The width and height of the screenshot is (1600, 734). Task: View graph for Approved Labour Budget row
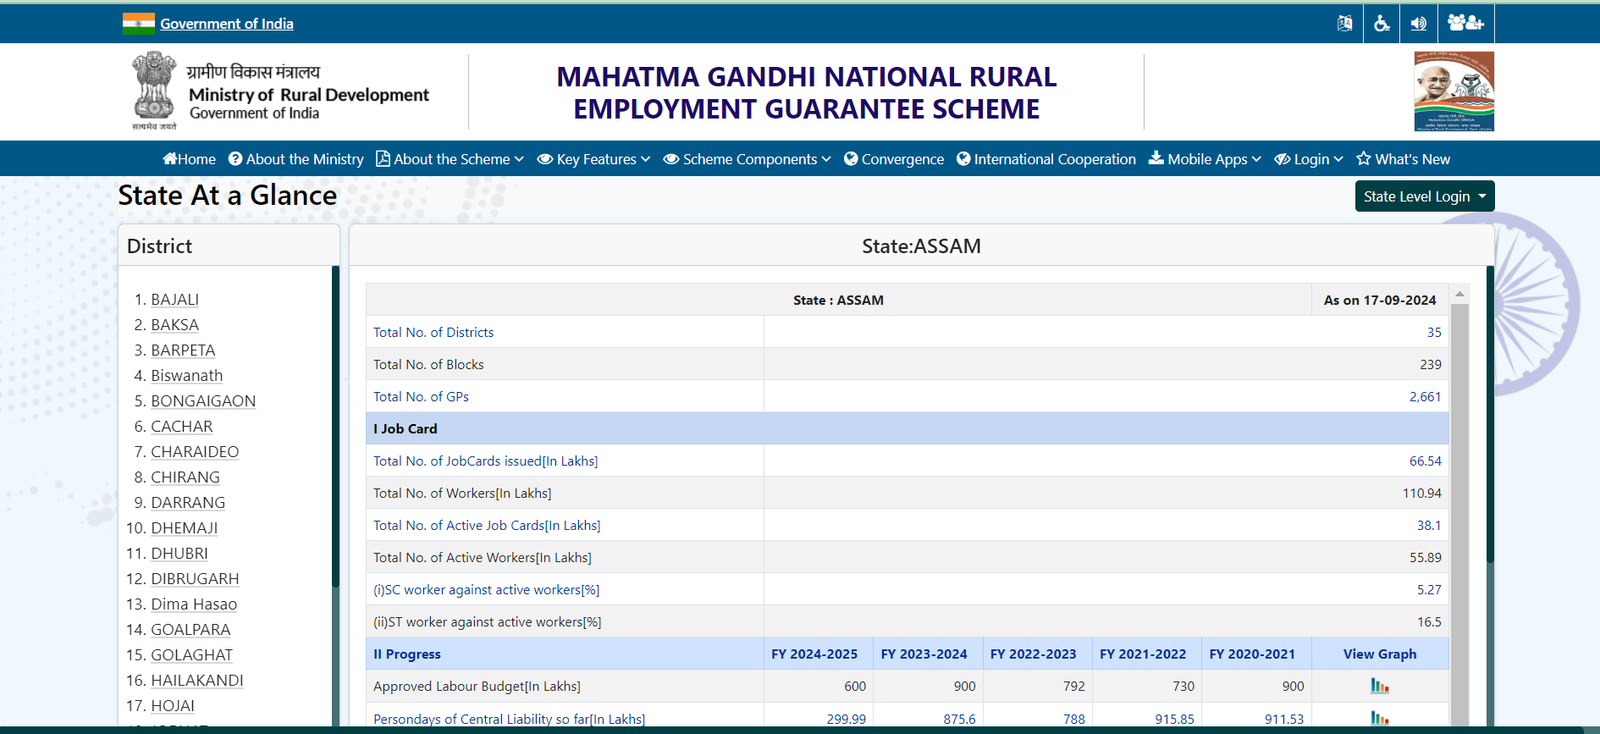[x=1380, y=686]
